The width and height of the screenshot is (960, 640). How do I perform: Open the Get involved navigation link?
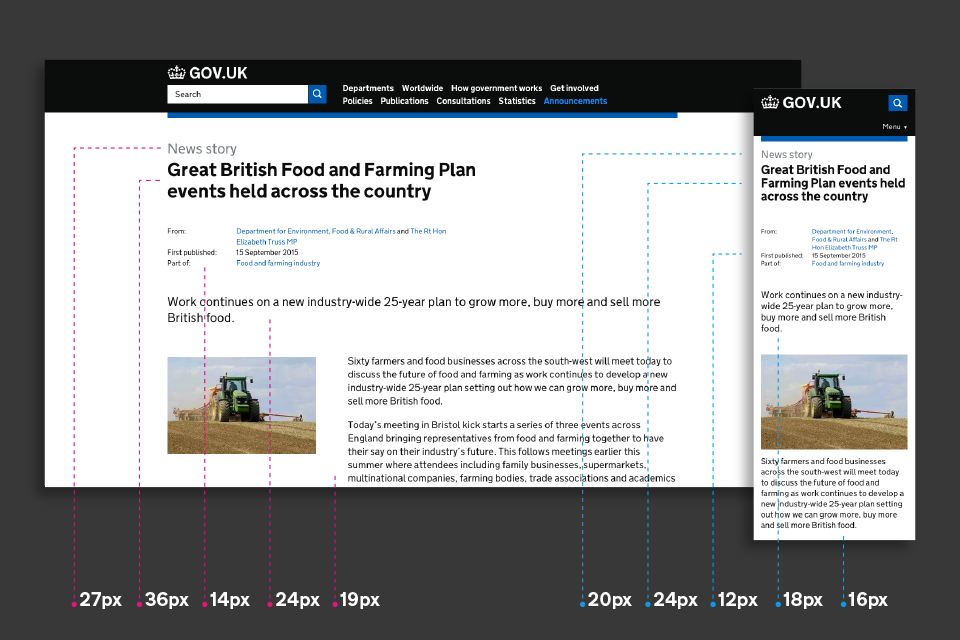pos(574,88)
